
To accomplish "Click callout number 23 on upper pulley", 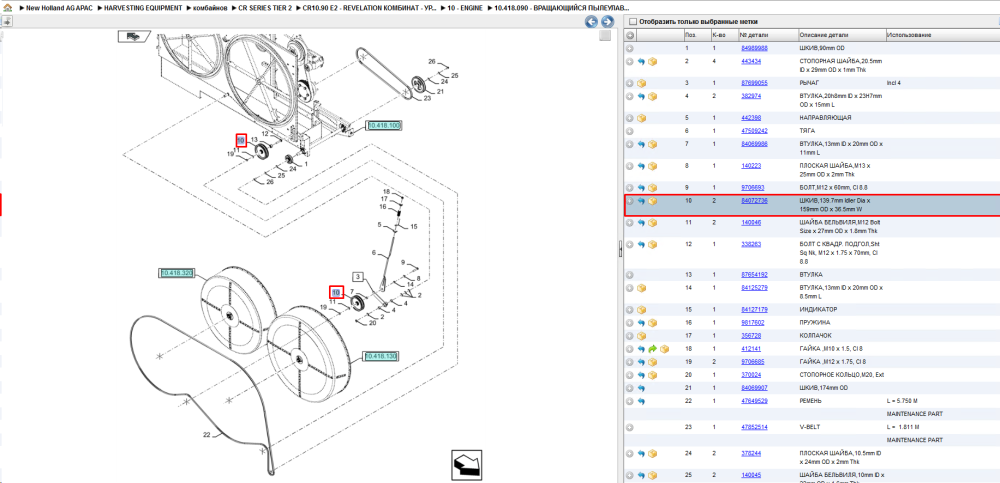I will click(x=427, y=98).
